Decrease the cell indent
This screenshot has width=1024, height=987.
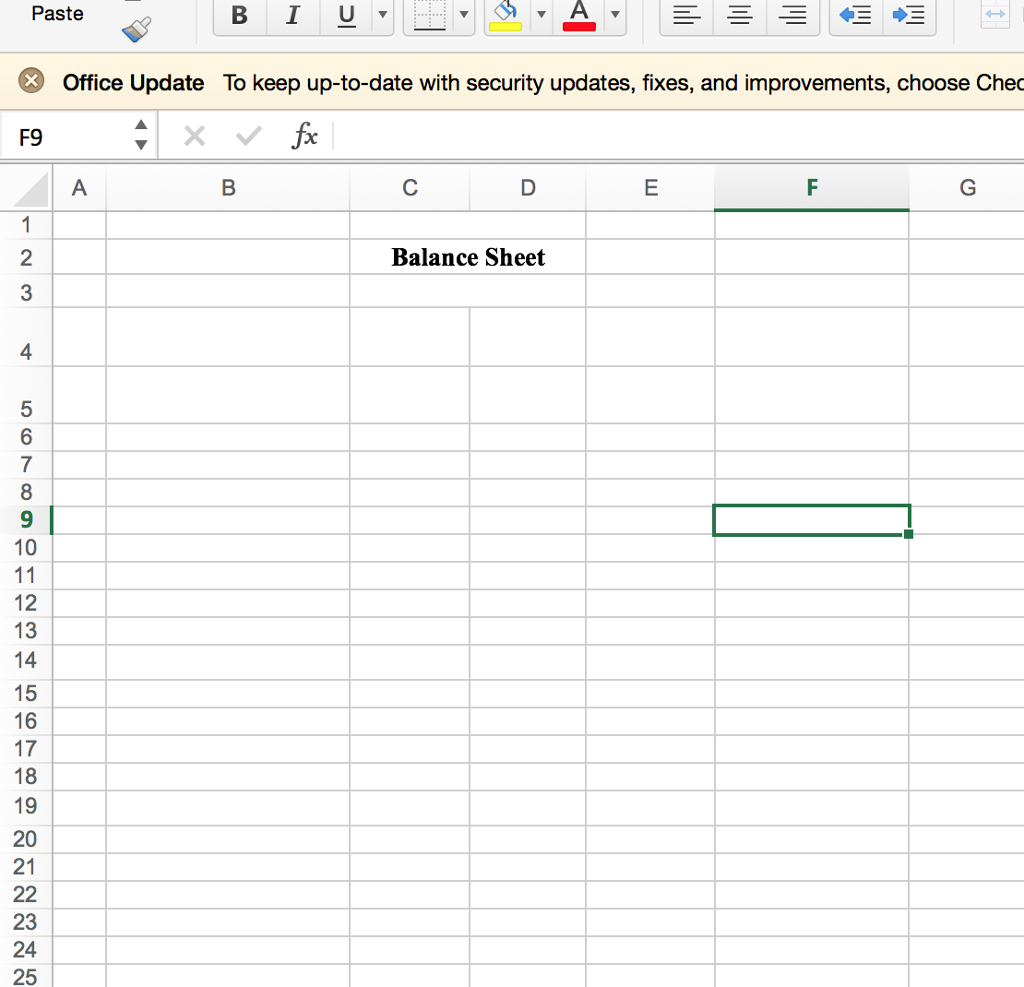[854, 13]
